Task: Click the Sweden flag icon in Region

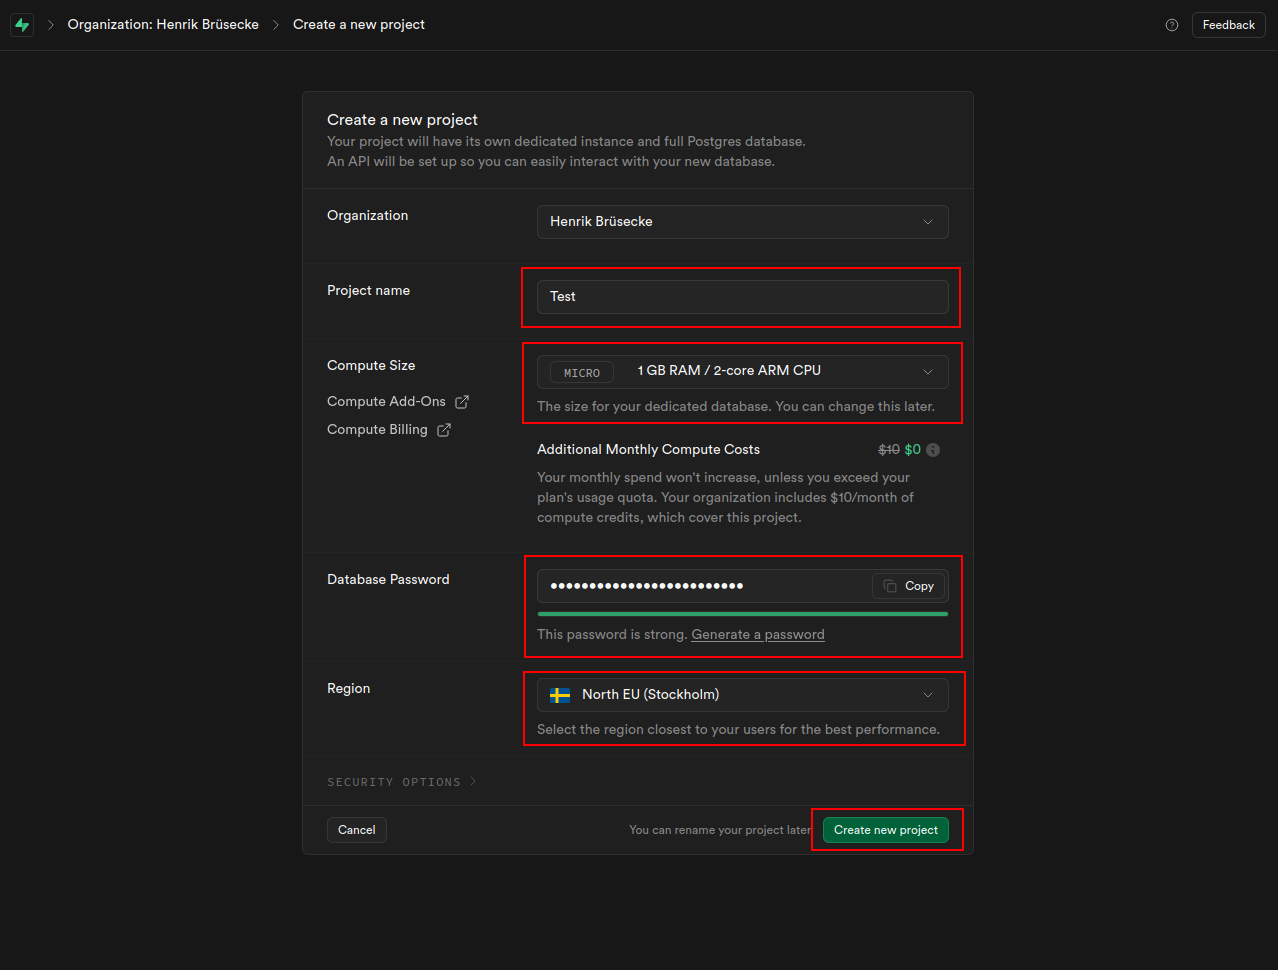Action: (560, 695)
